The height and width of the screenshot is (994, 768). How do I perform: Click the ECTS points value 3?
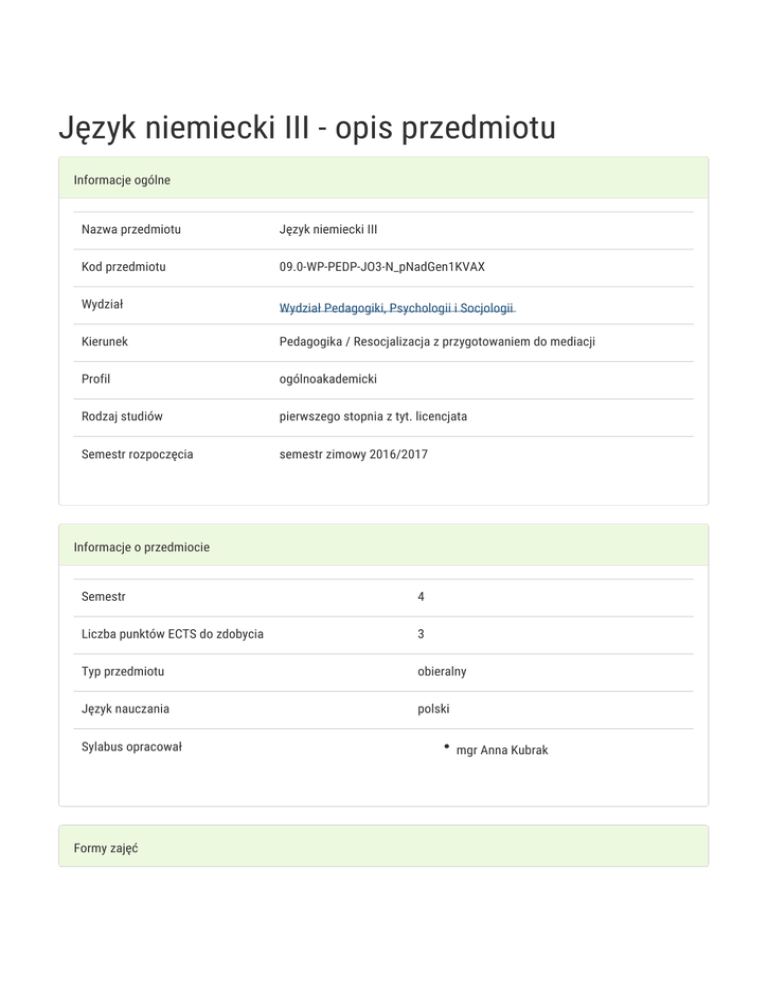pyautogui.click(x=422, y=634)
